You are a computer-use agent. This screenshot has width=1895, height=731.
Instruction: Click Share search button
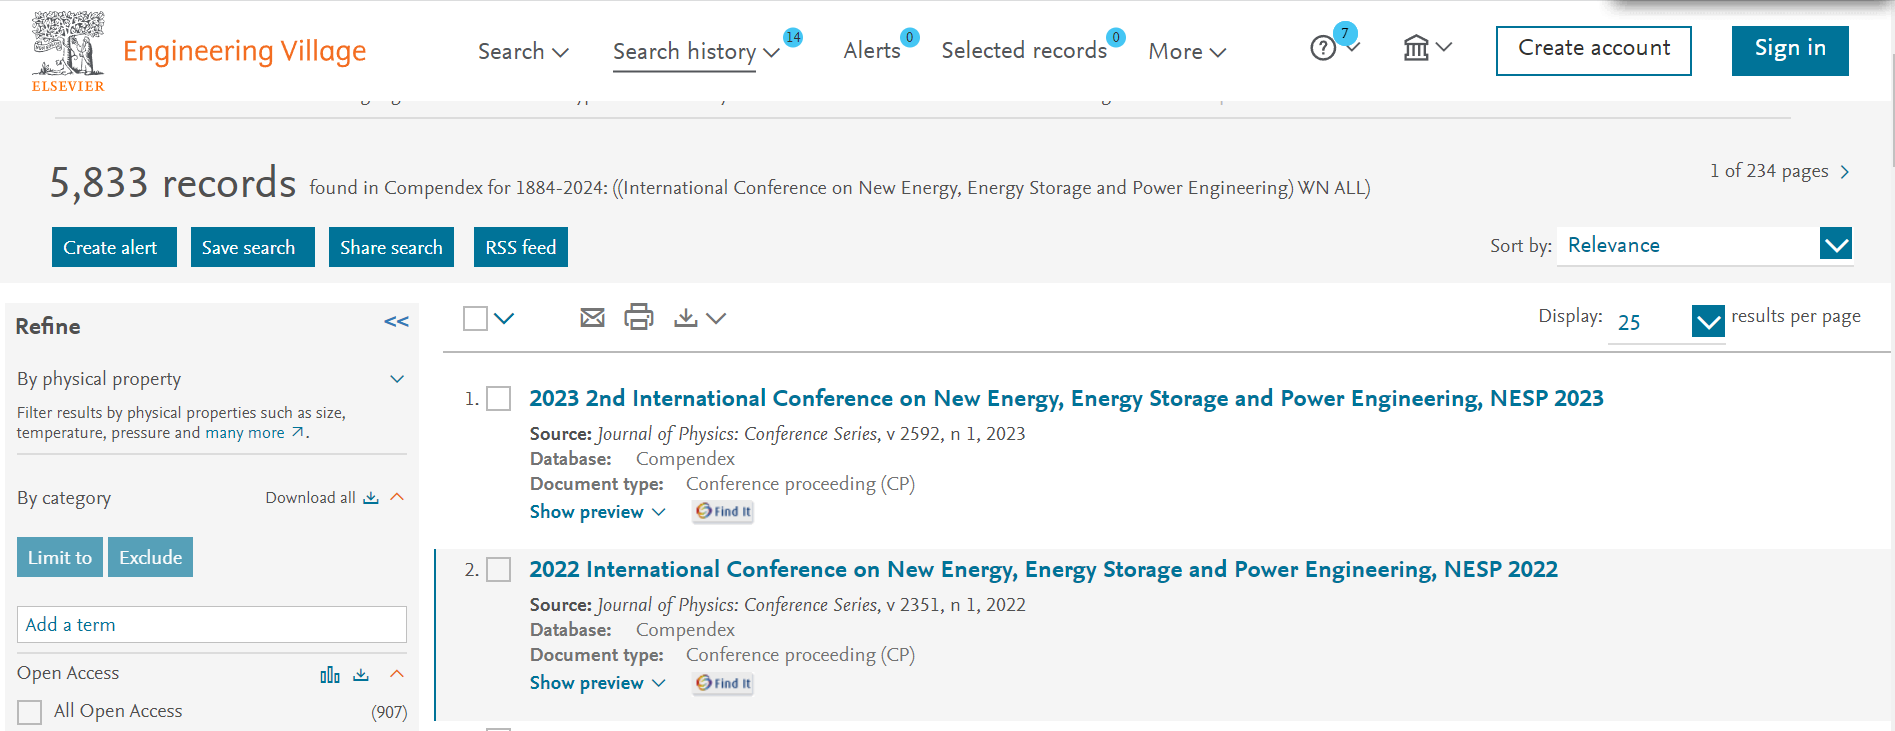[391, 247]
